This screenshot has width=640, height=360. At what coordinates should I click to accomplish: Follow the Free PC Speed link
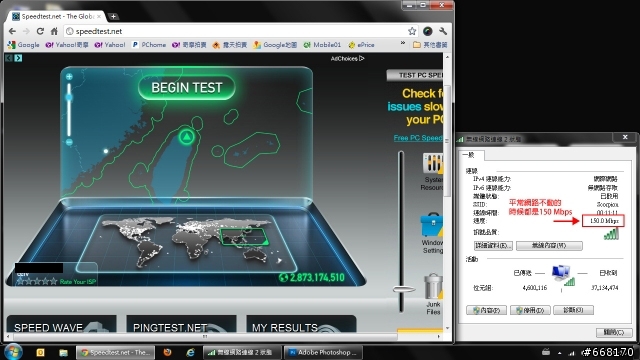point(418,138)
